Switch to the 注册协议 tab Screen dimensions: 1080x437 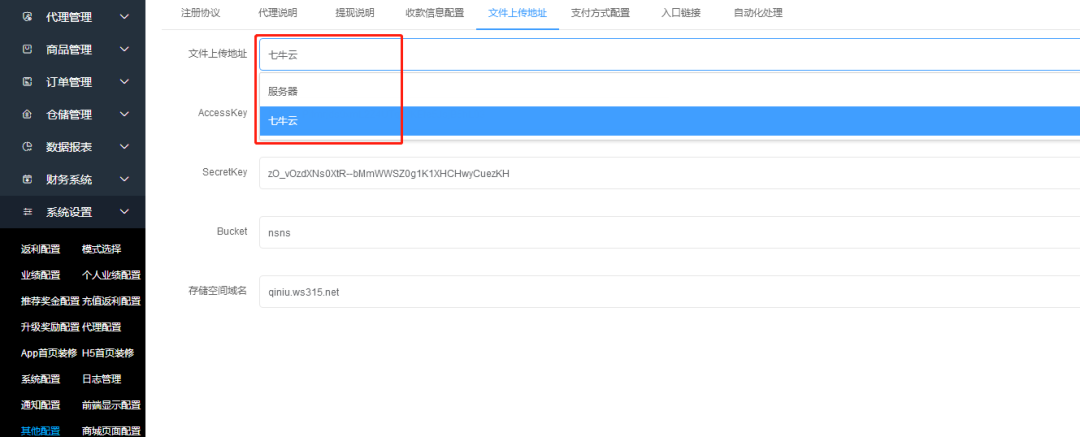tap(200, 12)
